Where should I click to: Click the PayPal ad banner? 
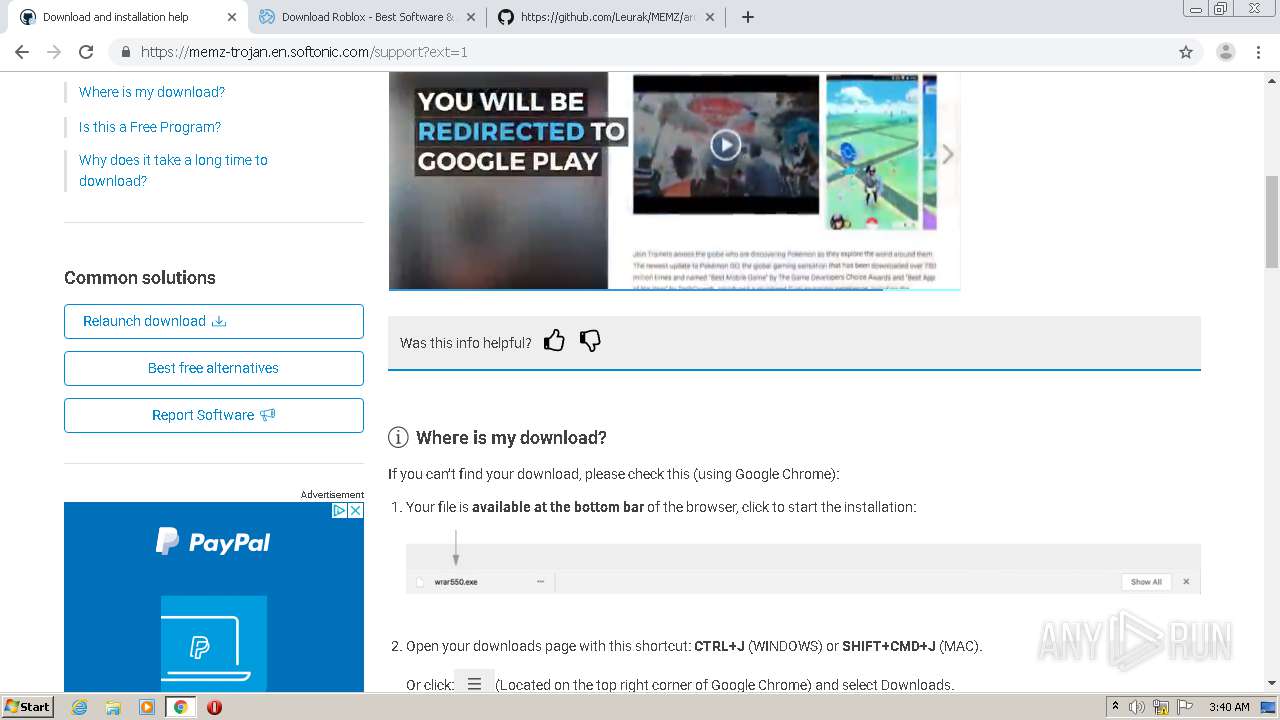tap(214, 597)
